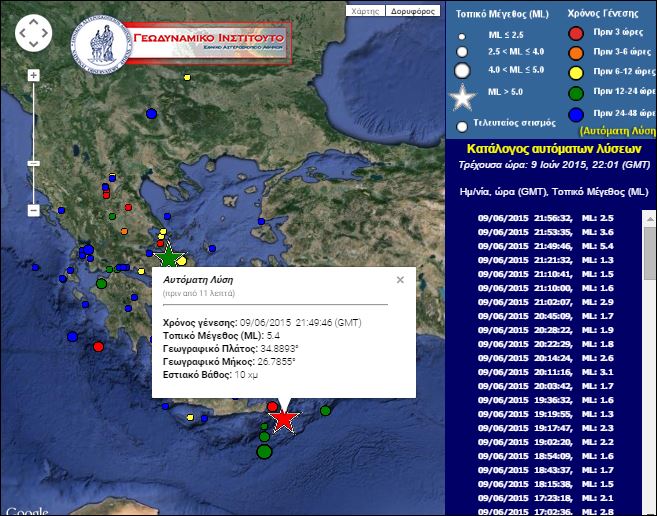Image resolution: width=657 pixels, height=516 pixels.
Task: Zoom in with the plus button
Action: (34, 75)
